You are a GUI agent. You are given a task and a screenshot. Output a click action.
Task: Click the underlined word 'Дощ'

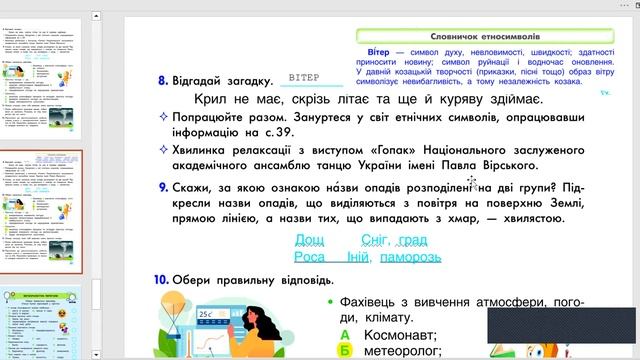point(309,240)
